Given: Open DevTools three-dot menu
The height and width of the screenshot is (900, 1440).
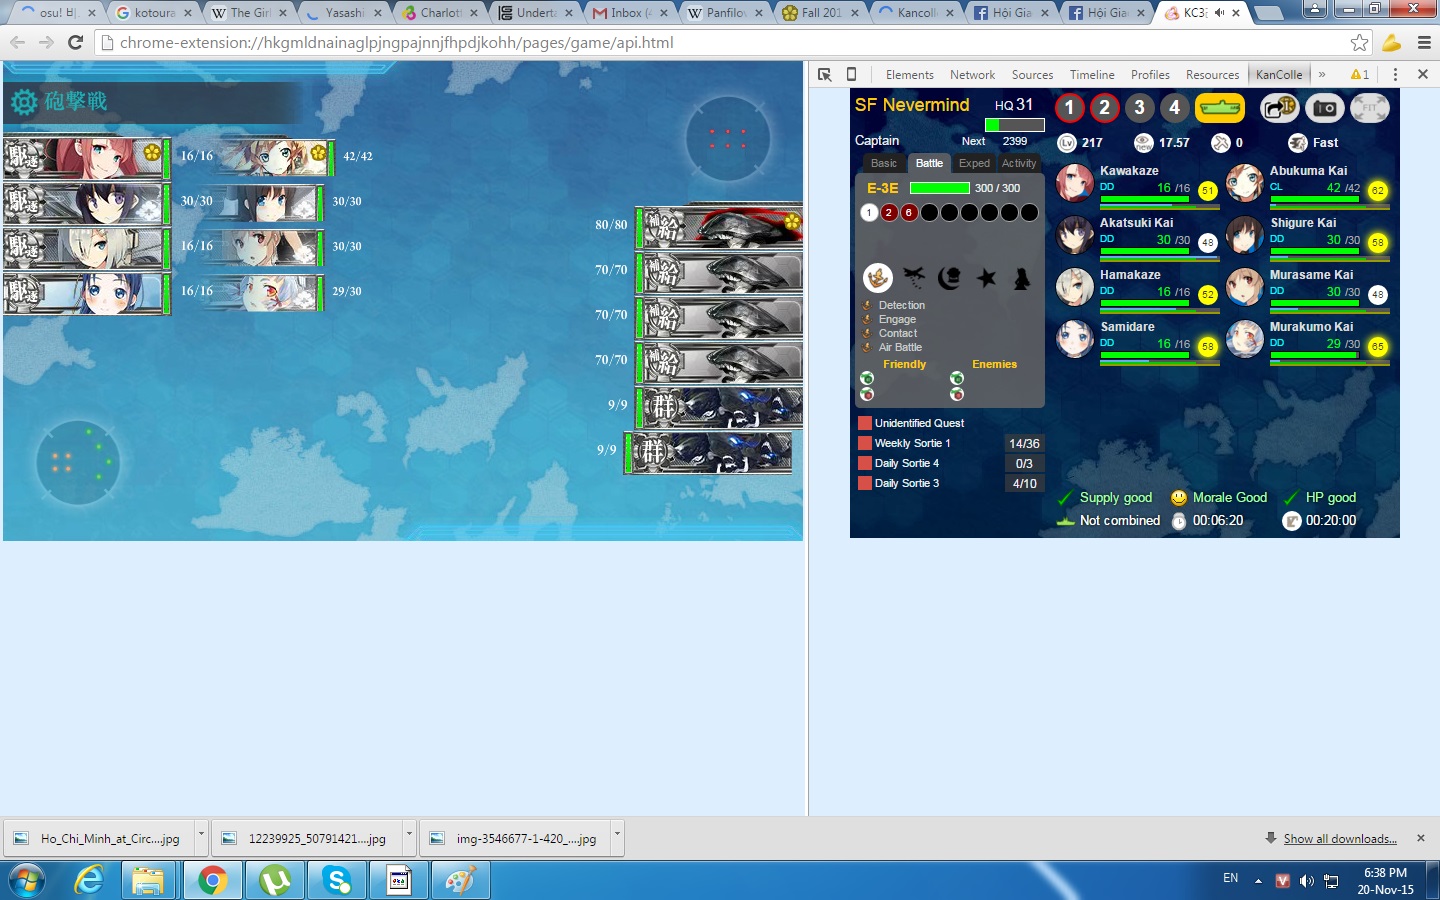Looking at the screenshot, I should pyautogui.click(x=1395, y=74).
